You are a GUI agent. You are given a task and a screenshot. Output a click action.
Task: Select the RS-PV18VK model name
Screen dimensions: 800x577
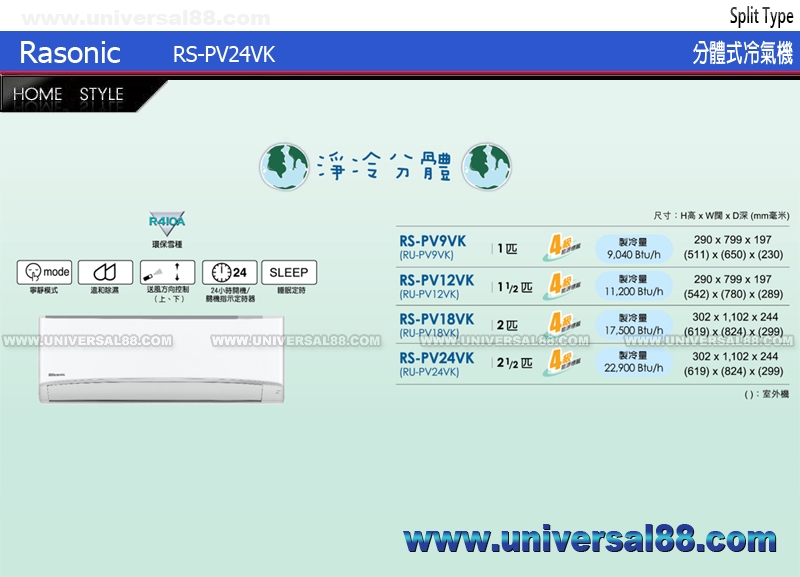point(436,319)
